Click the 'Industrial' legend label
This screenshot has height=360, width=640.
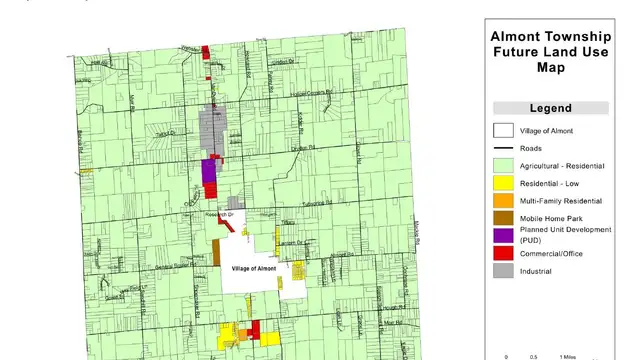[536, 271]
